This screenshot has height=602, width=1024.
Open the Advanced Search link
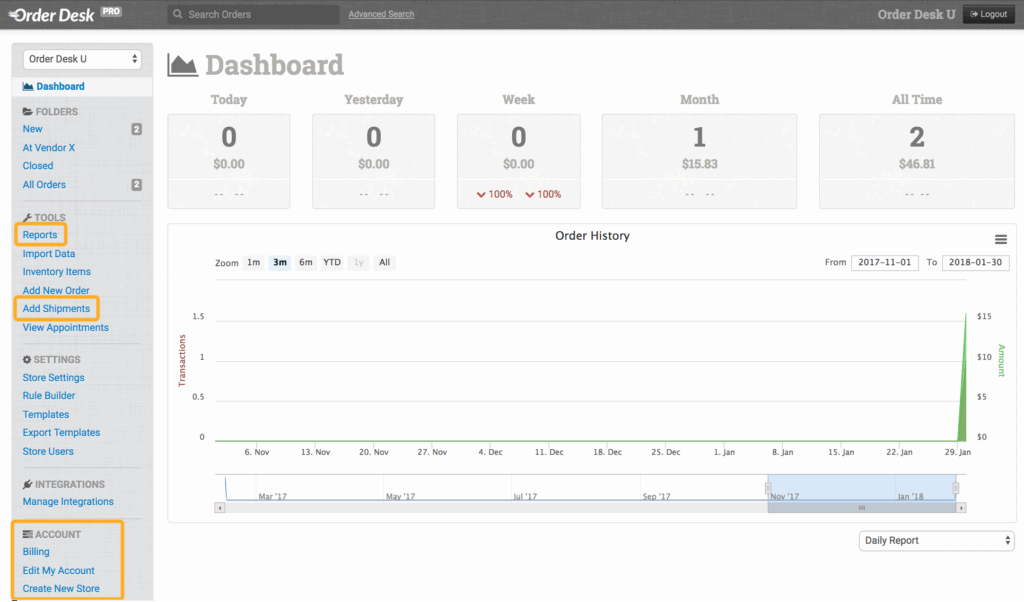[x=381, y=15]
